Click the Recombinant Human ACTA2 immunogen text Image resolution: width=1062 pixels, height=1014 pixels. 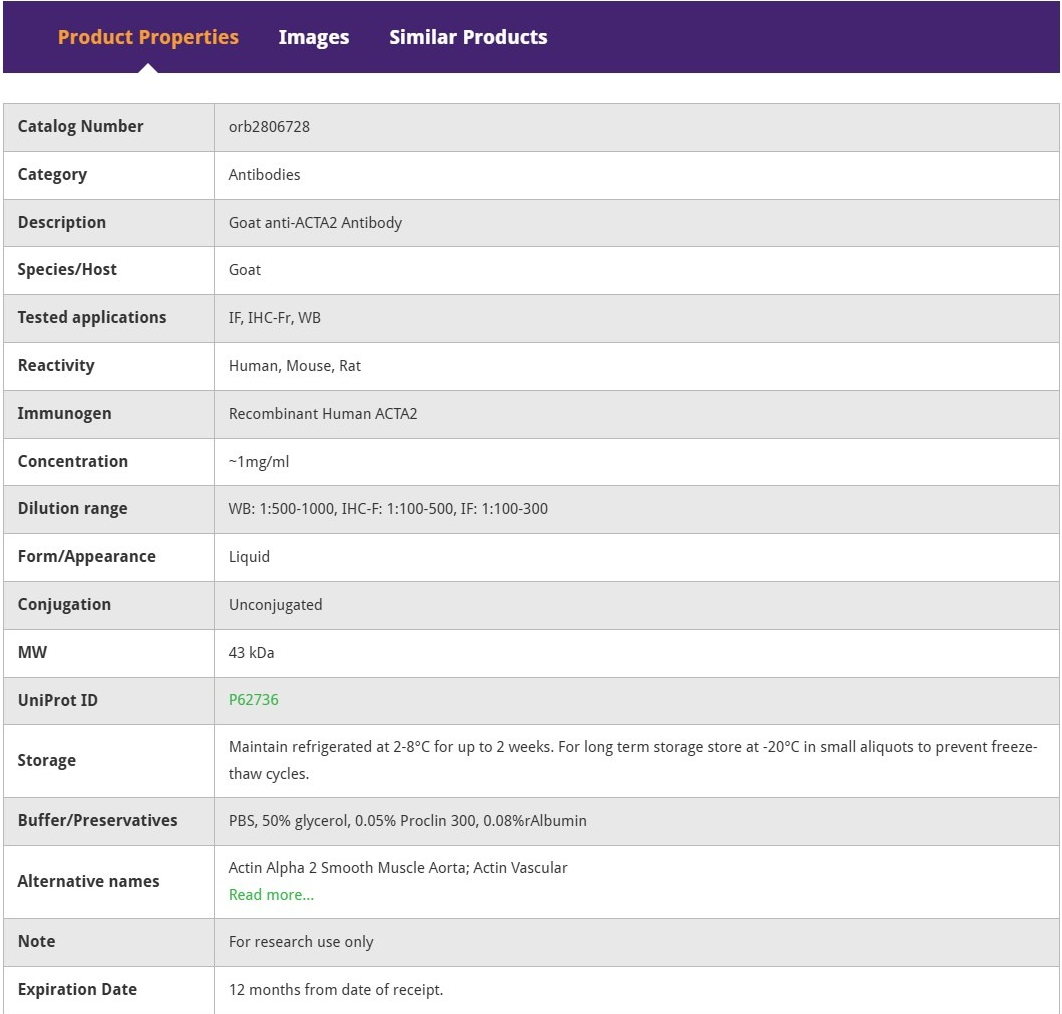coord(323,414)
